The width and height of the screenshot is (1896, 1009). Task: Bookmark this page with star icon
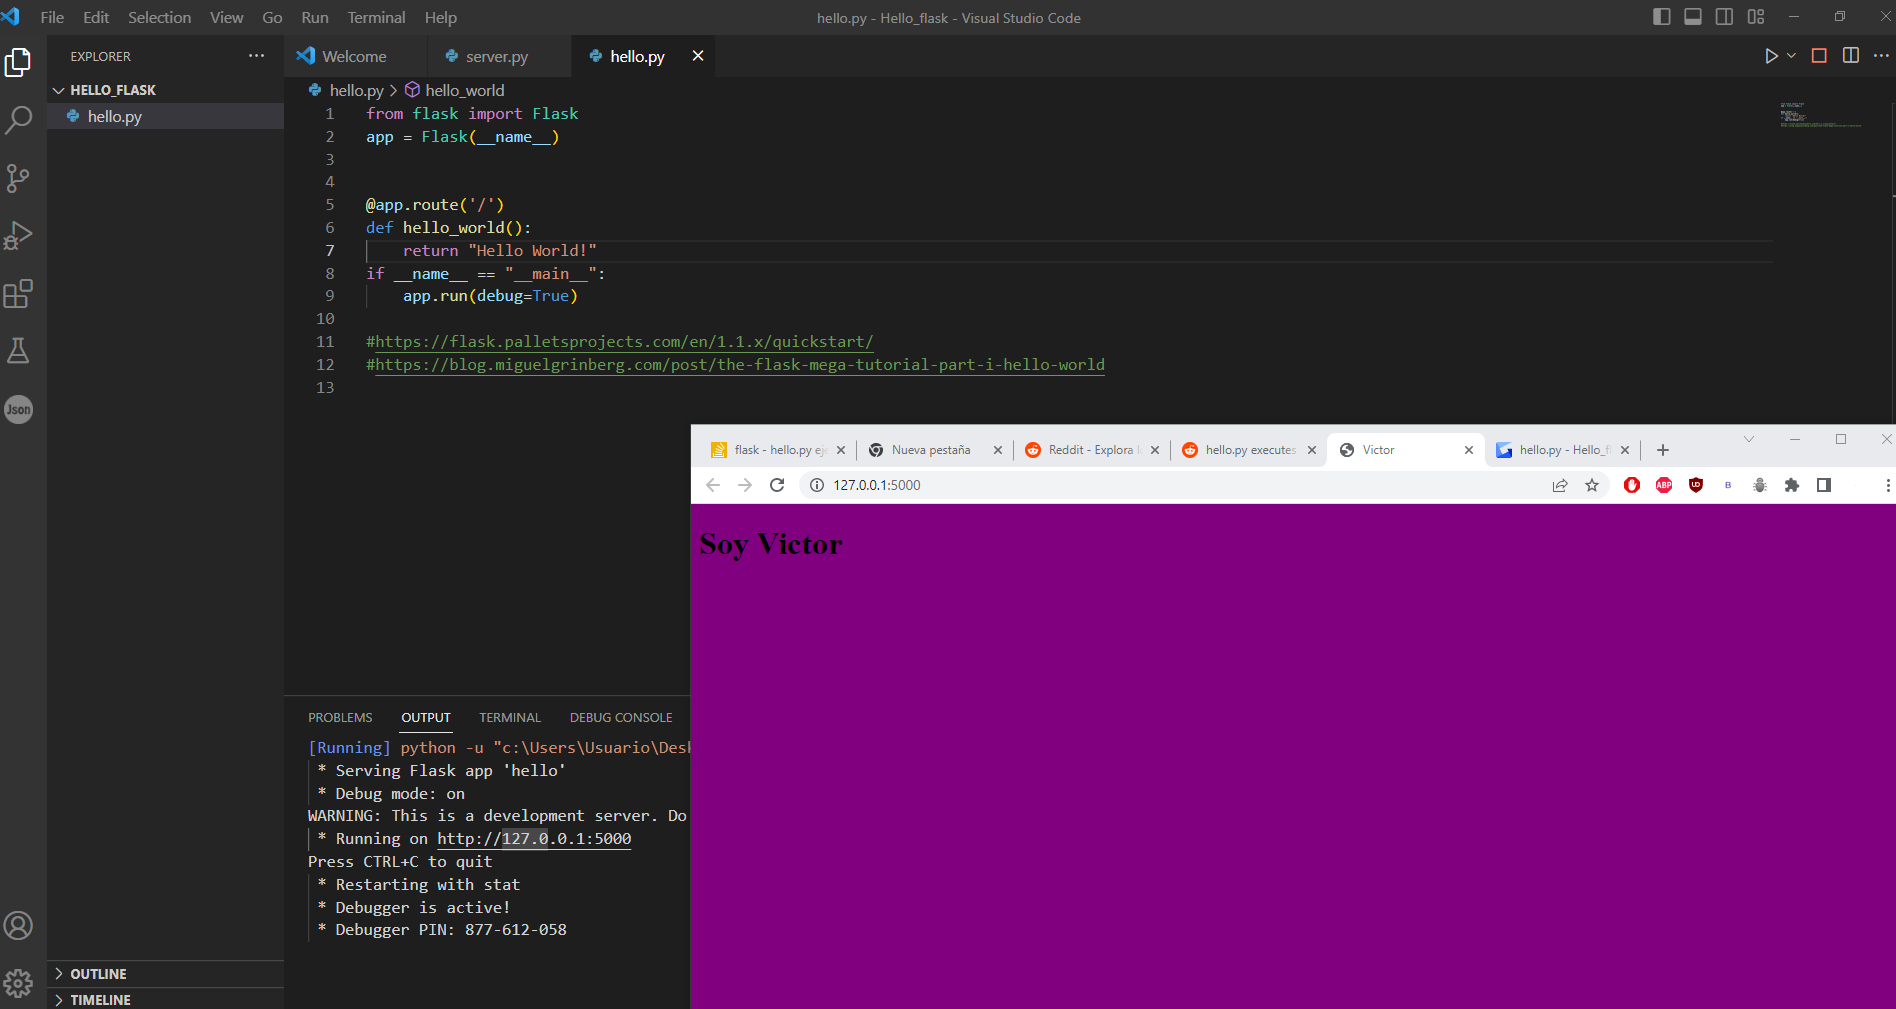coord(1592,485)
